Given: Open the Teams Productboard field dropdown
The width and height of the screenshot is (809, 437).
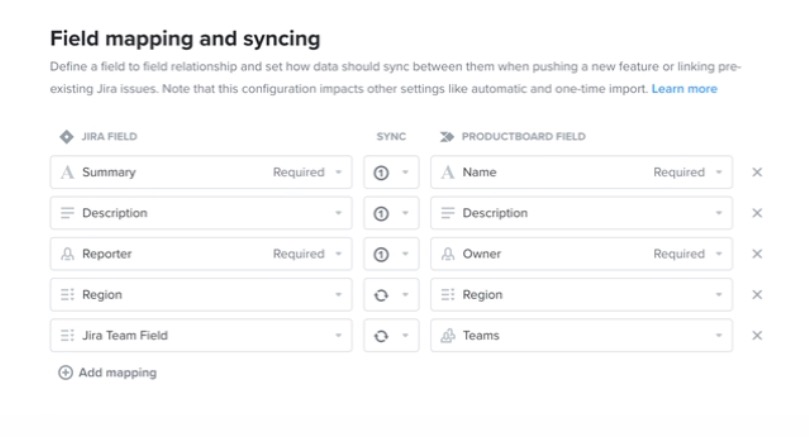Looking at the screenshot, I should [581, 335].
